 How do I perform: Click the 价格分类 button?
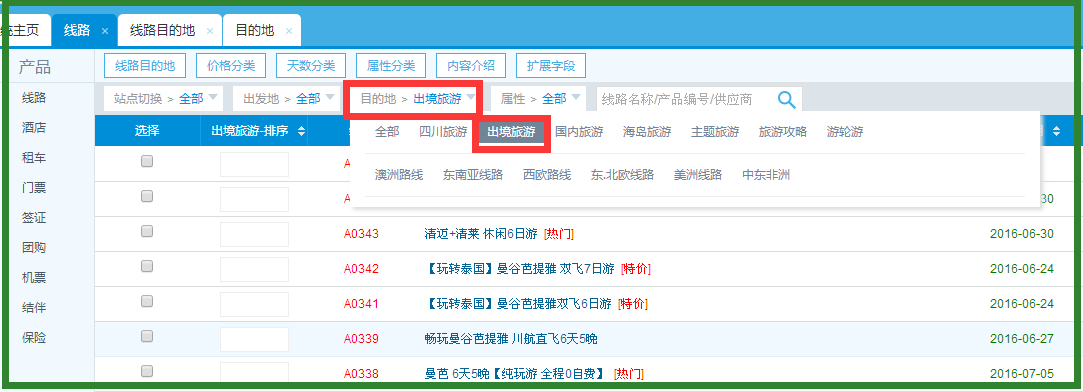[x=231, y=66]
